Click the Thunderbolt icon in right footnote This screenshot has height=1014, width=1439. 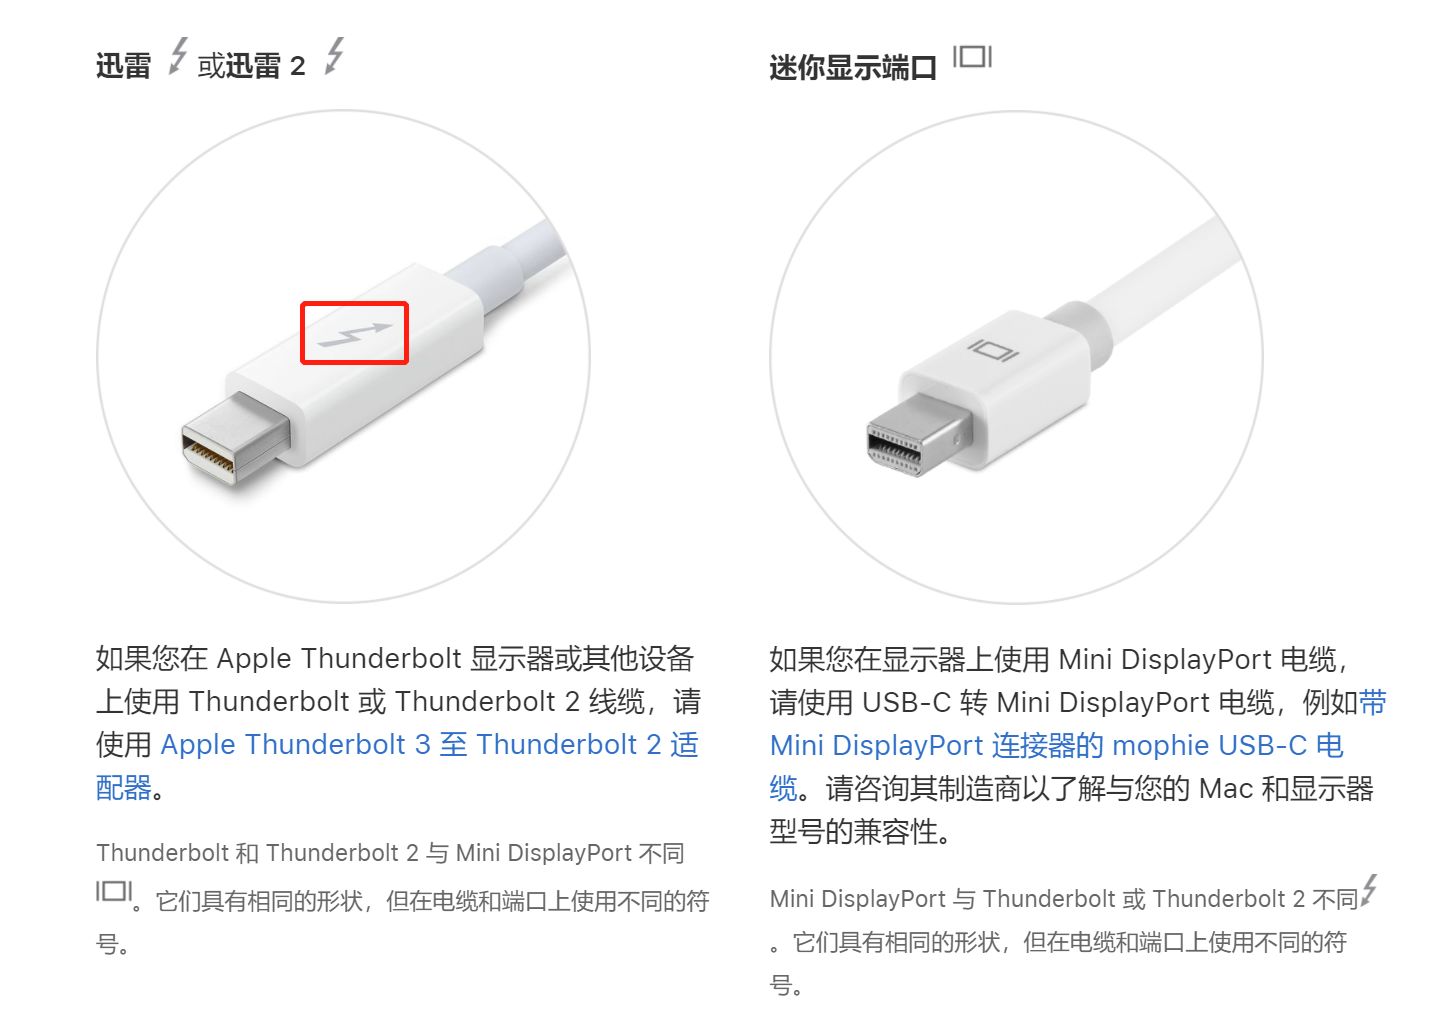(x=1368, y=890)
